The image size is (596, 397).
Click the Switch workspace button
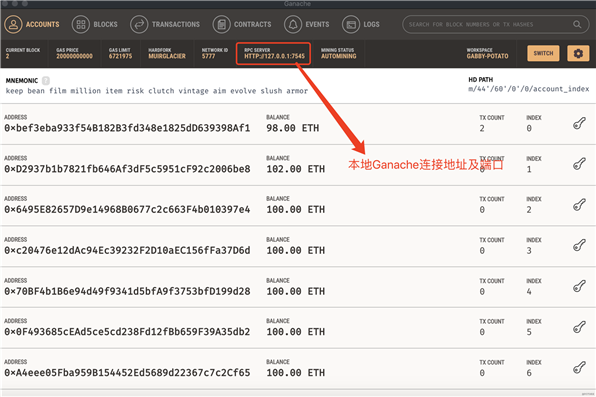click(x=543, y=53)
